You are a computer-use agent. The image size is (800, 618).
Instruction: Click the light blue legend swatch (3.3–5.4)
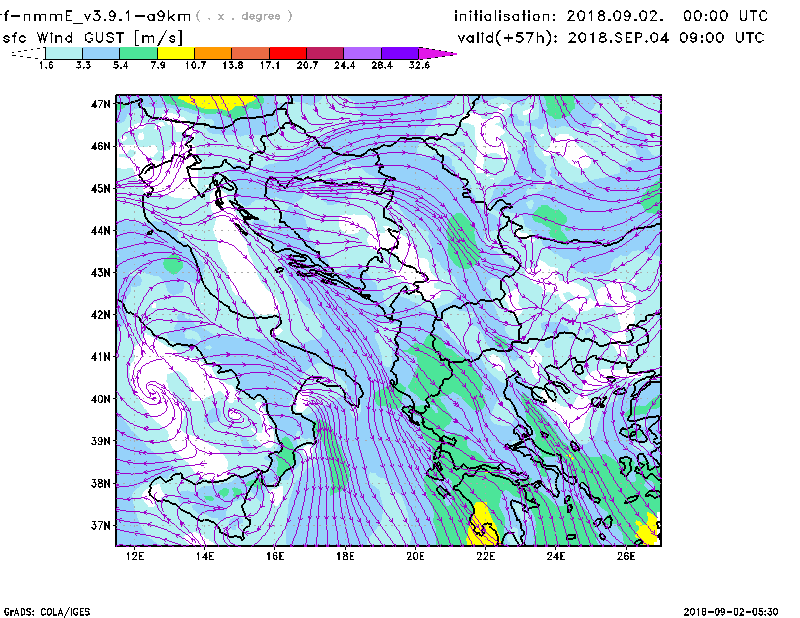[x=101, y=53]
